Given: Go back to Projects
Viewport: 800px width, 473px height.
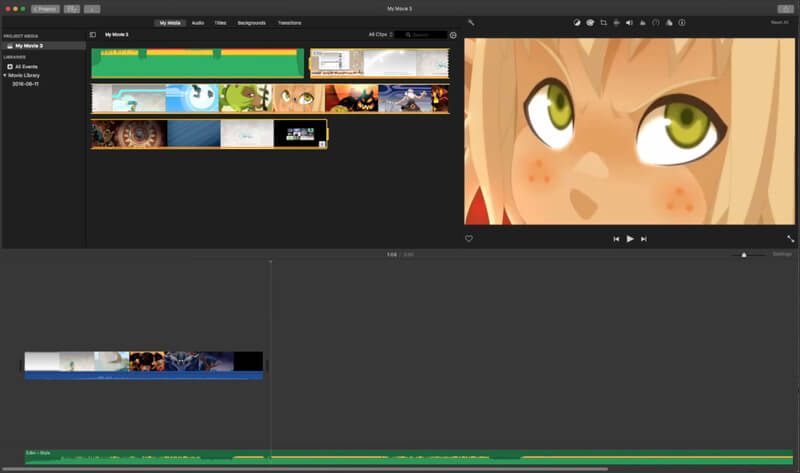Looking at the screenshot, I should tap(45, 9).
